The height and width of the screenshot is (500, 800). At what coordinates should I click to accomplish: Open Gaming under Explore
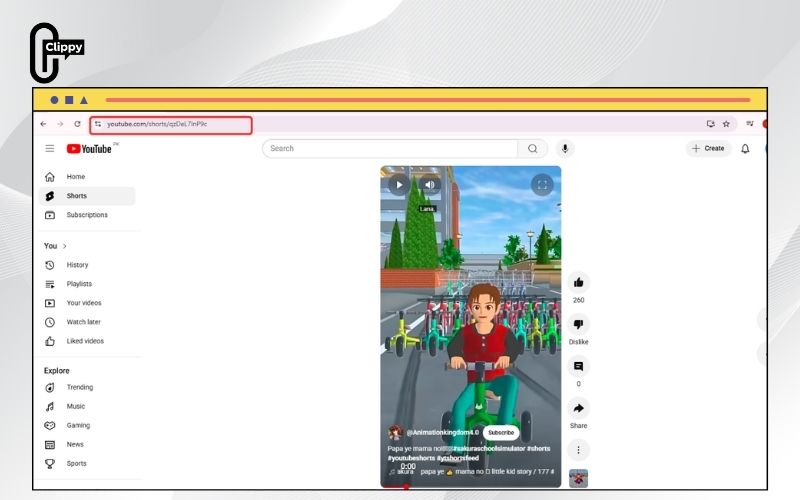pyautogui.click(x=87, y=425)
